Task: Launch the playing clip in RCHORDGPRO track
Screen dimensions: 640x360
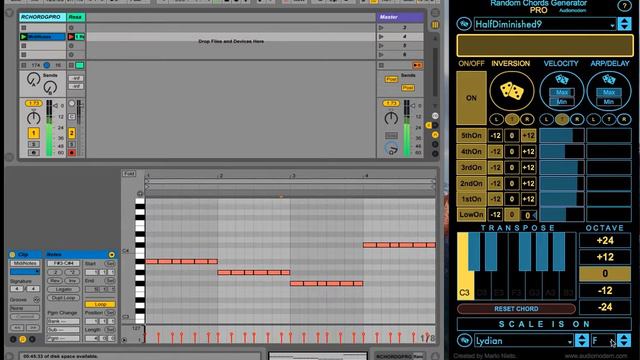Action: 24,37
